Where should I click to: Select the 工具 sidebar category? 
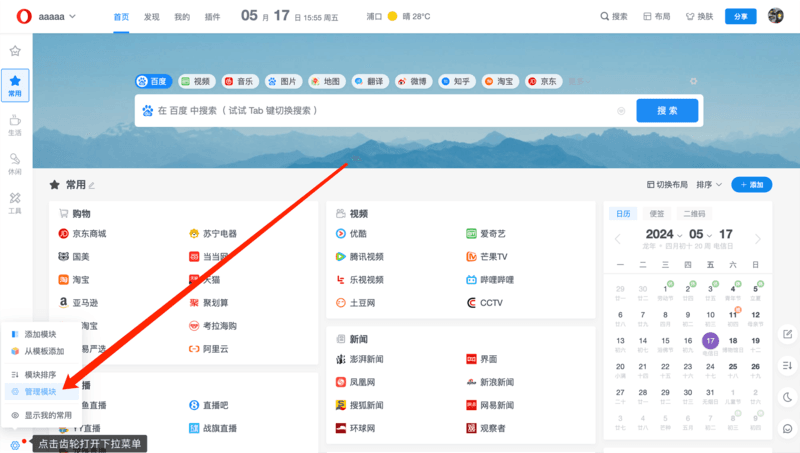[x=15, y=203]
